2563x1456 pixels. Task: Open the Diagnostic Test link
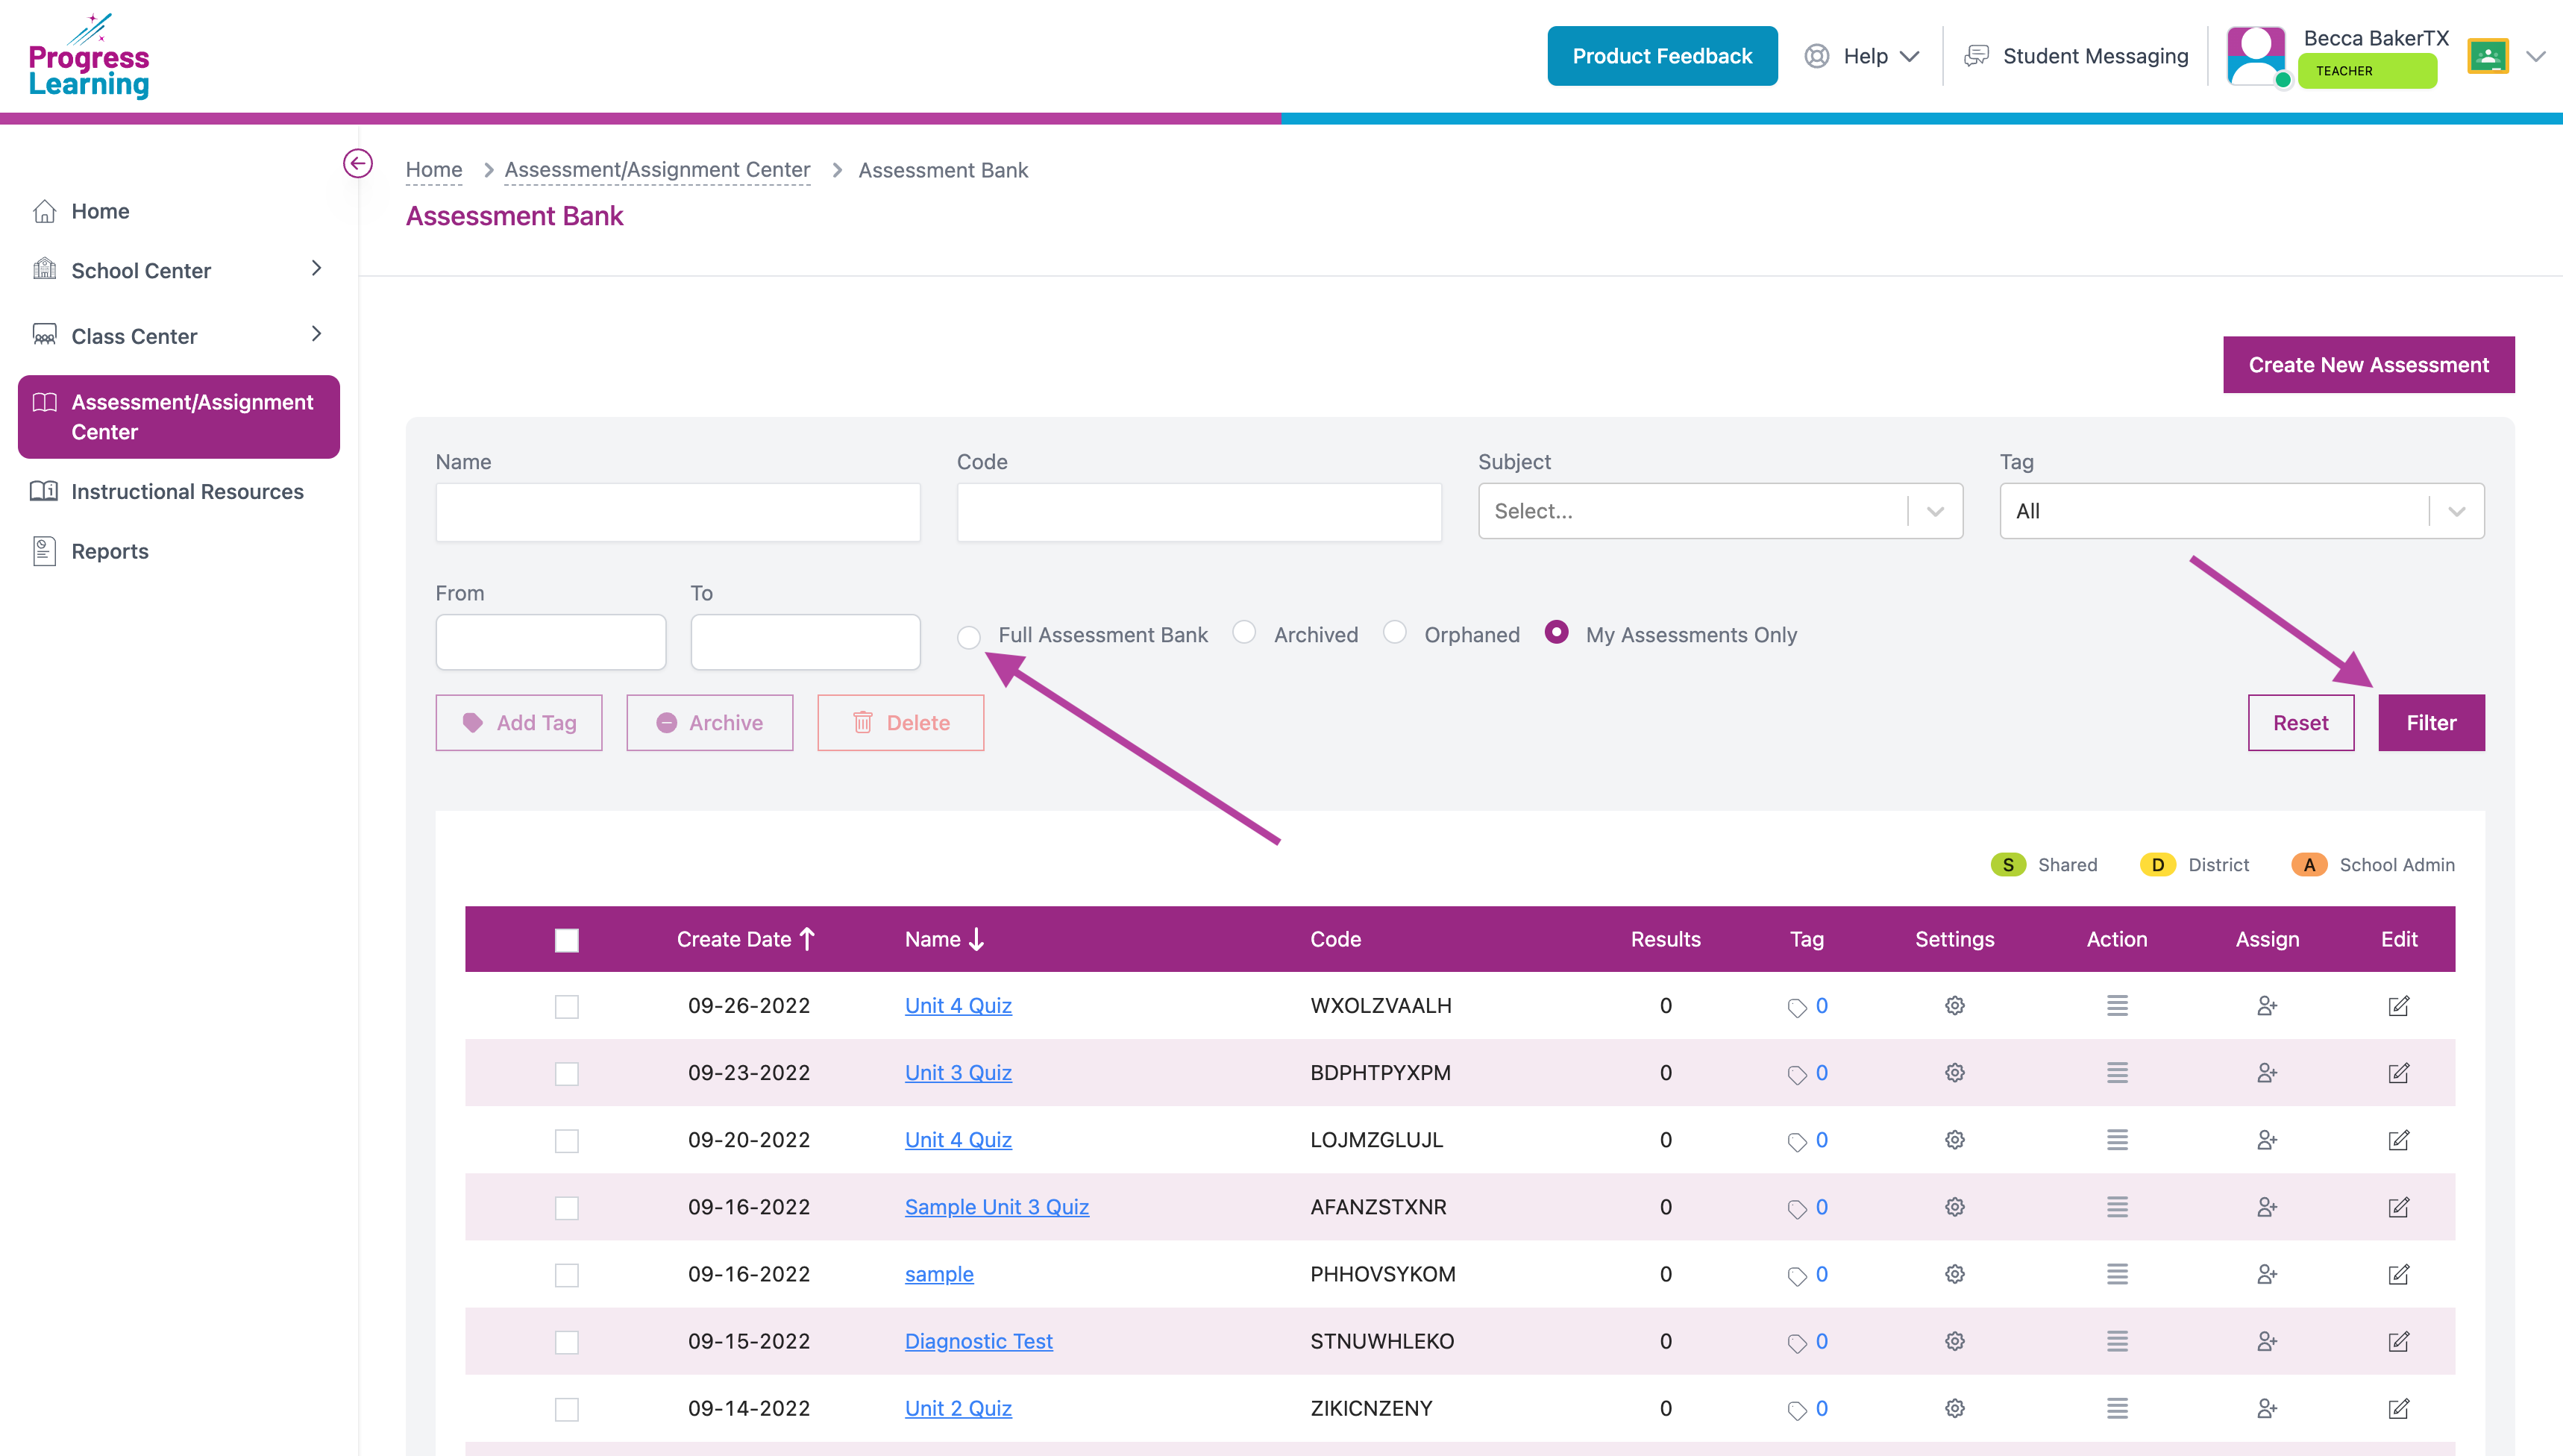point(978,1341)
